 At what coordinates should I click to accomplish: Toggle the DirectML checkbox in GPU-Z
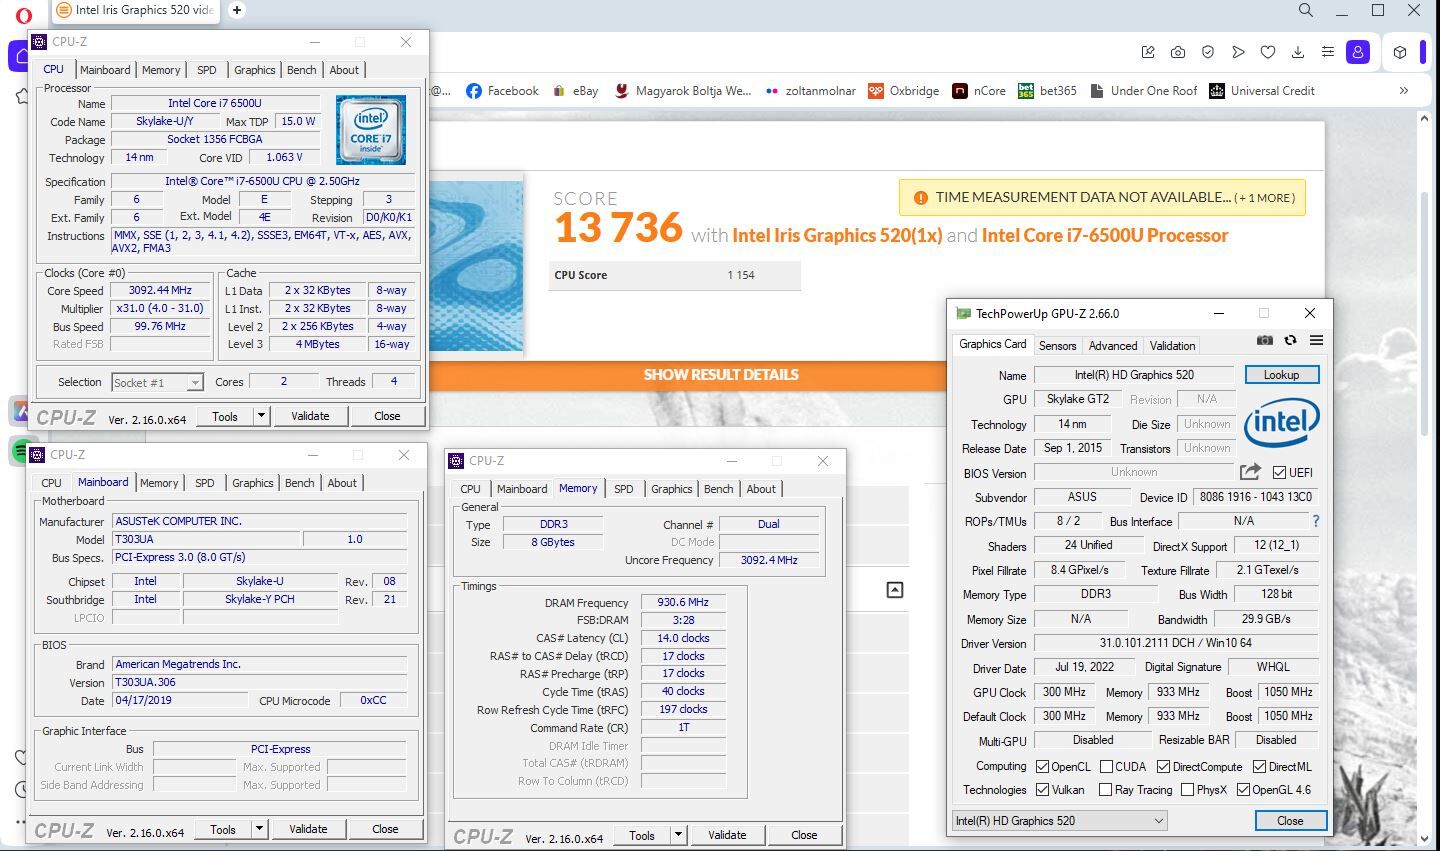coord(1258,767)
